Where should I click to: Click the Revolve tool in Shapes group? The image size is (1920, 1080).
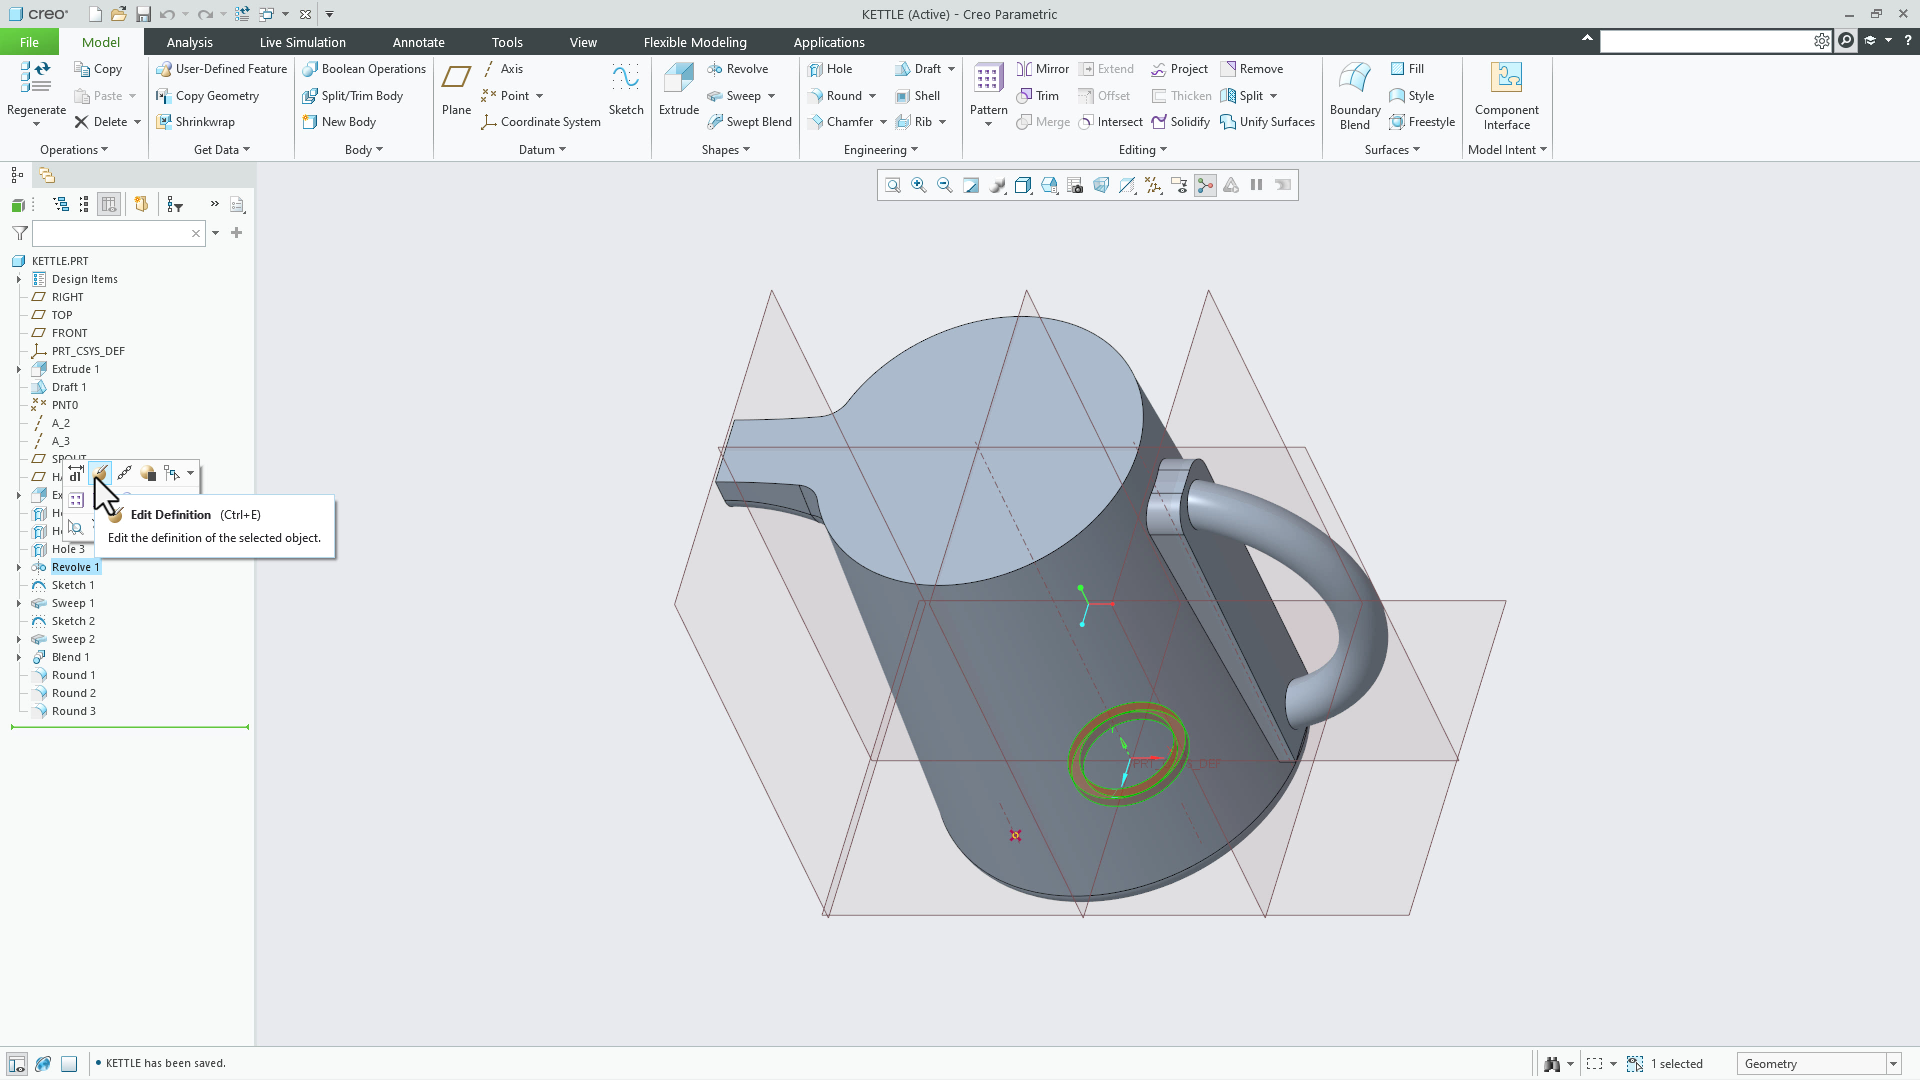click(737, 69)
